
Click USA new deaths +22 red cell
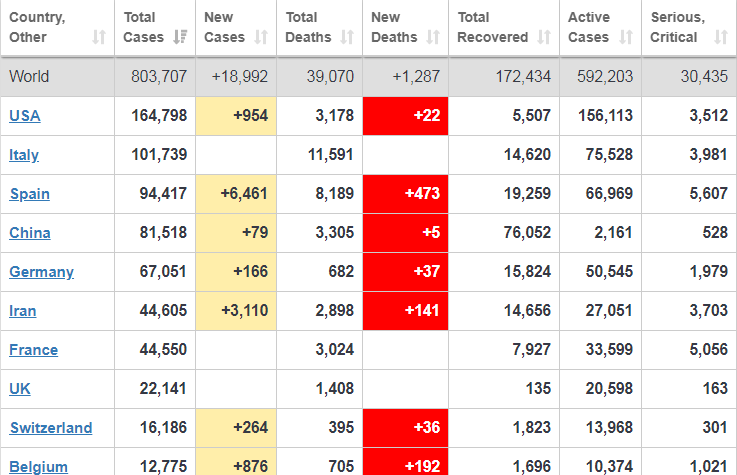click(405, 116)
